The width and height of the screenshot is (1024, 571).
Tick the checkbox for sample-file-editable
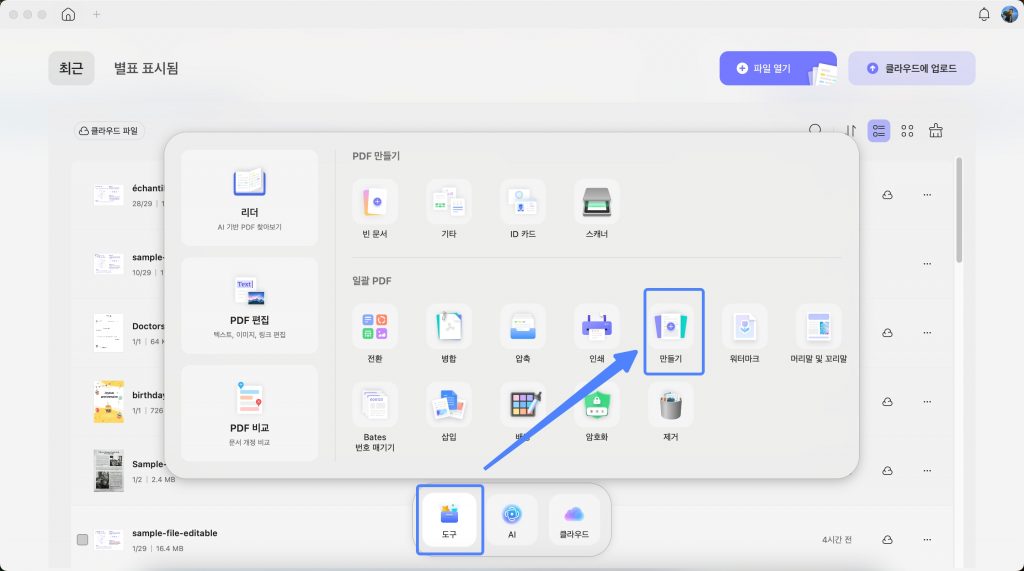tap(82, 540)
